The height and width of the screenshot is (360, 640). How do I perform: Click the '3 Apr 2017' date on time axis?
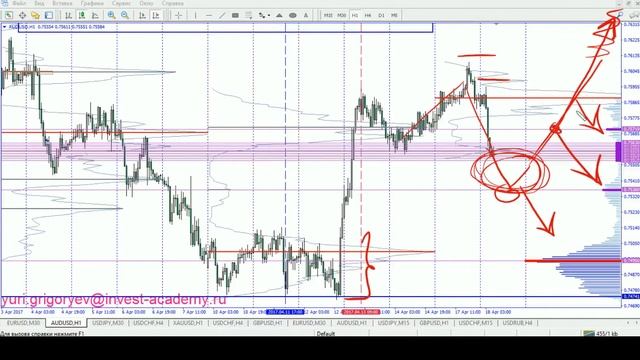tap(12, 312)
